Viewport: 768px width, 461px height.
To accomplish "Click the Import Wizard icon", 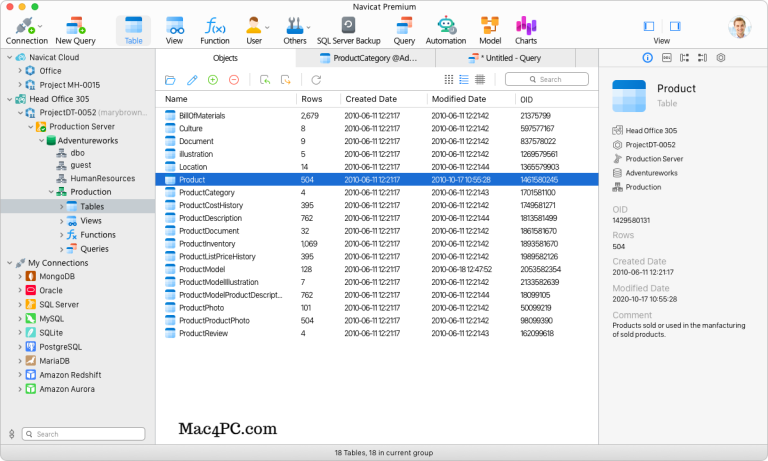I will tap(265, 79).
